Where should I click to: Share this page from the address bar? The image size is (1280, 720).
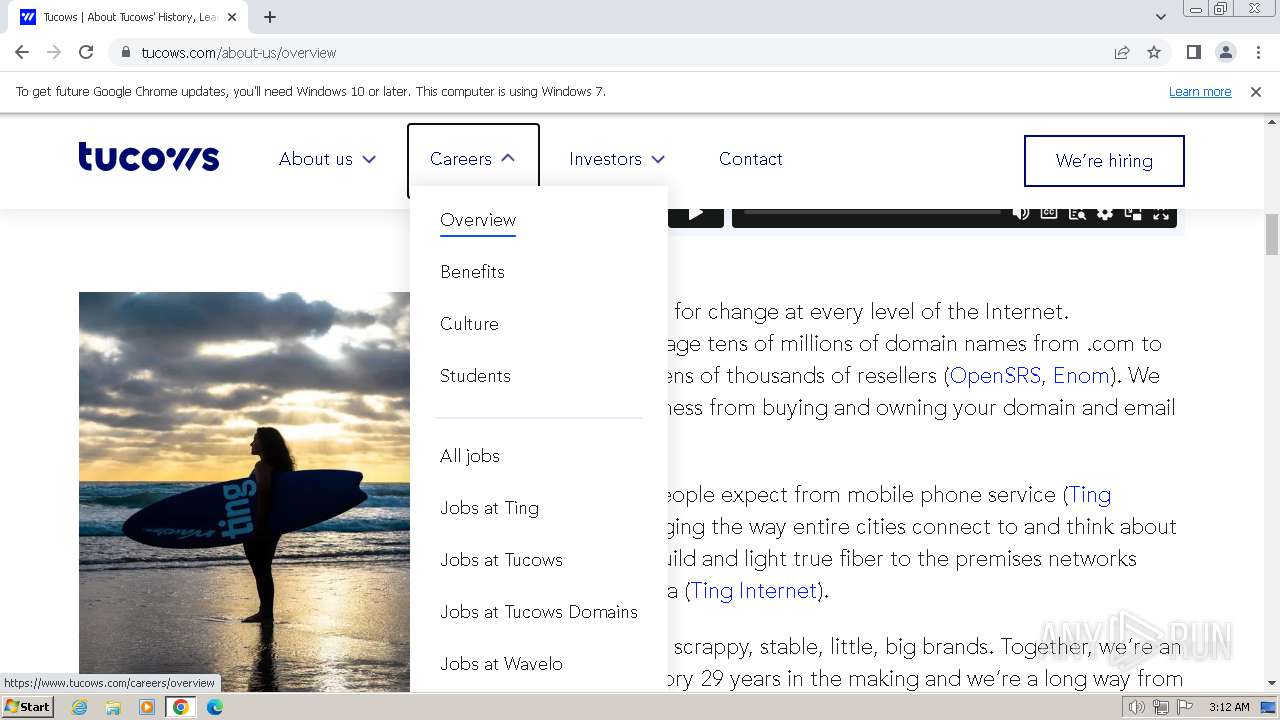(1122, 52)
